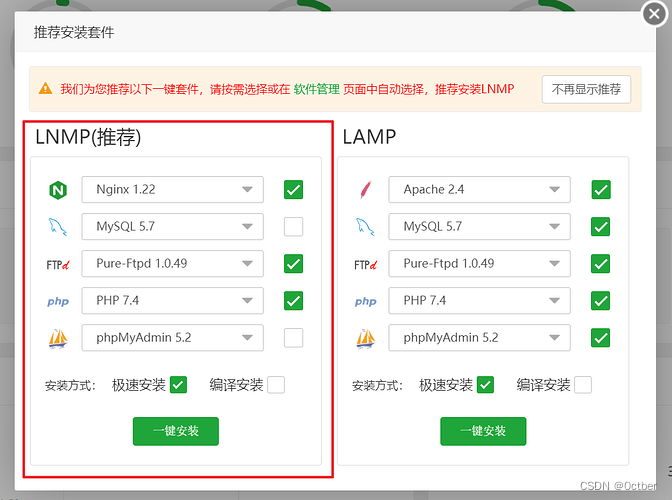Check phpMyAdmin 5.2 in LNMP
Screen dimensions: 672x500
pos(294,338)
